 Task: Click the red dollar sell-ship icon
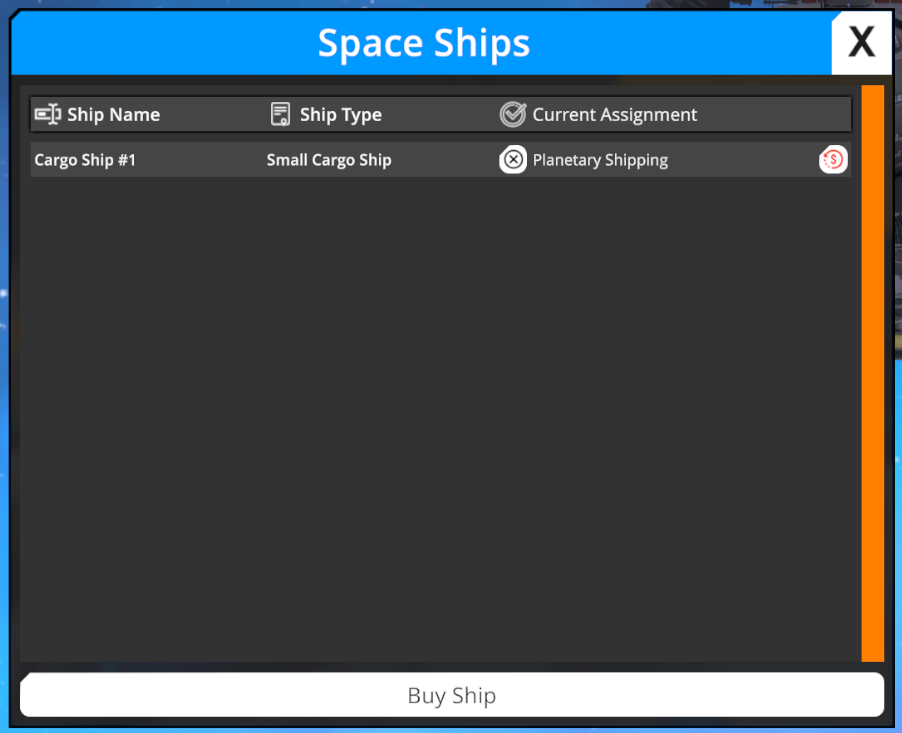click(833, 159)
